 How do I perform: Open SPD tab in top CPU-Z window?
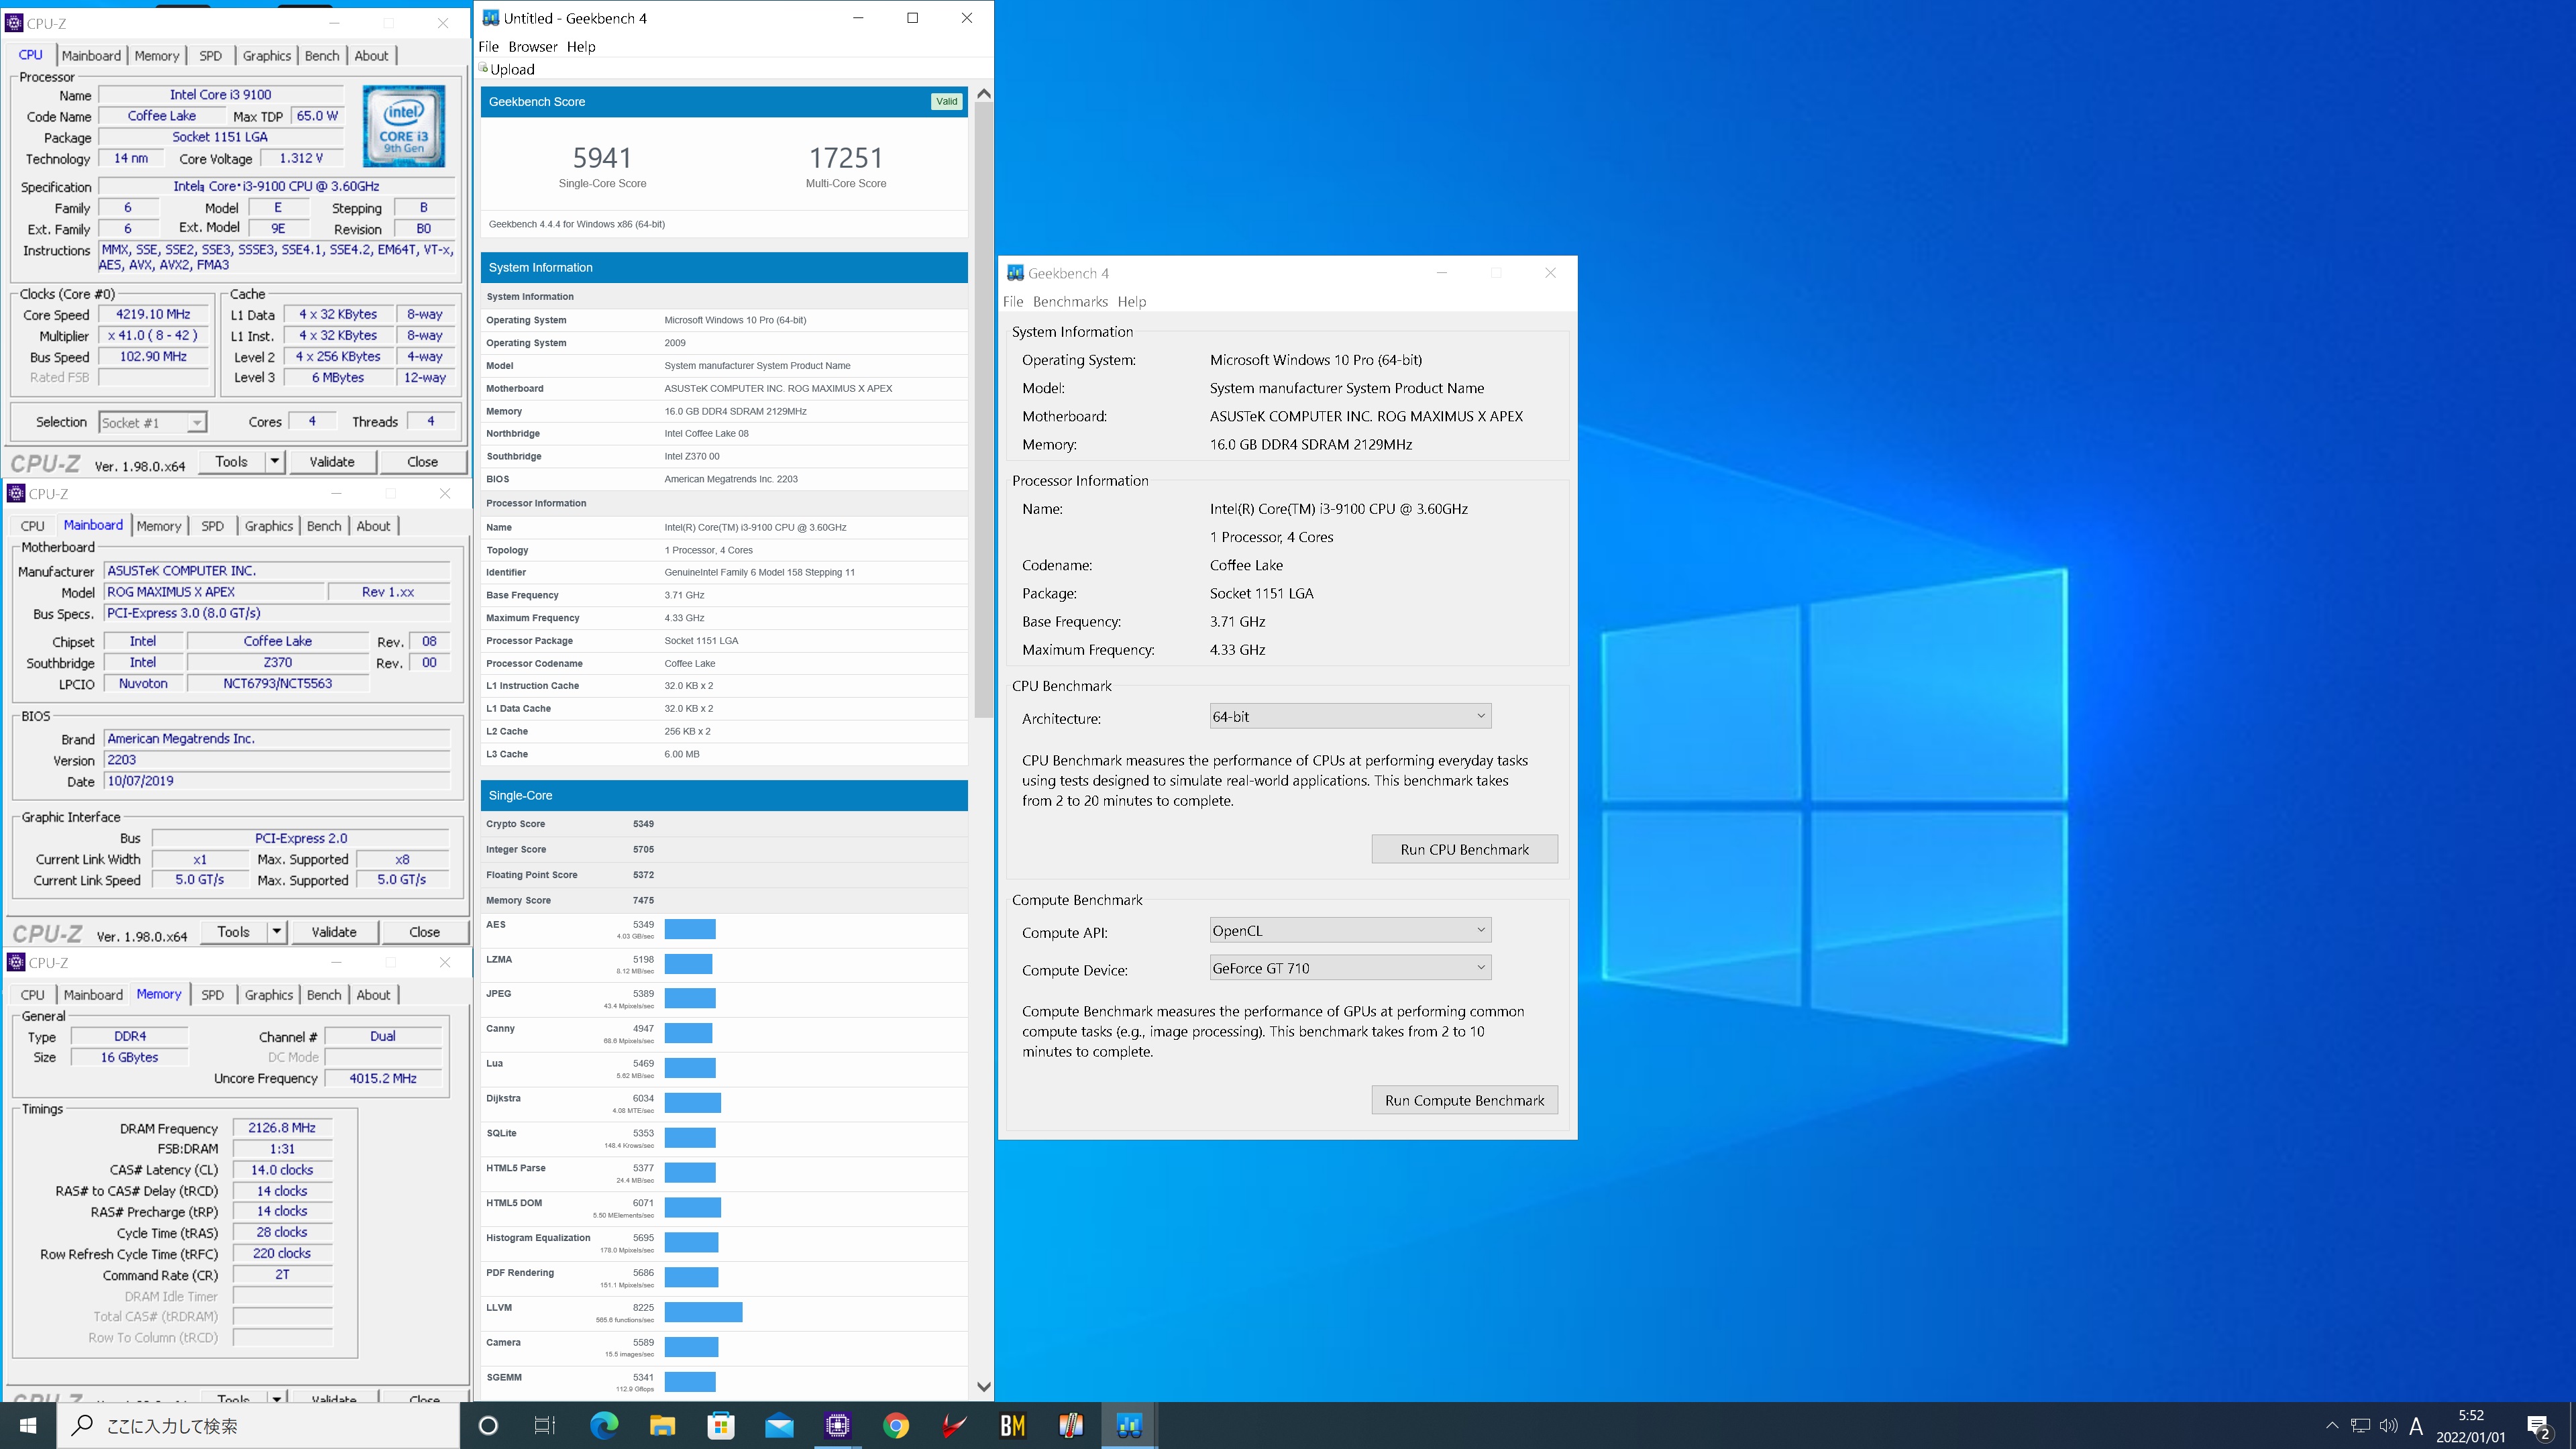point(210,56)
